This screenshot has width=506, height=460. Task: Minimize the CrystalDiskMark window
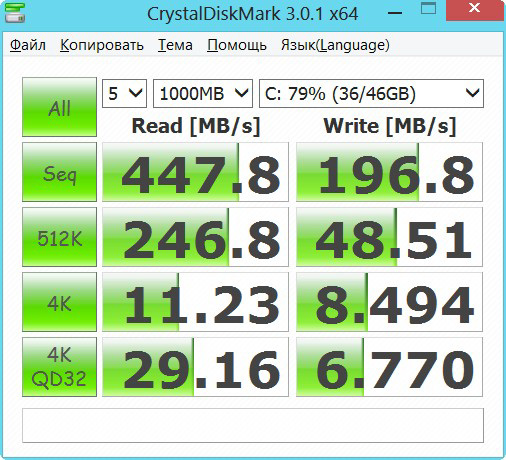[395, 13]
